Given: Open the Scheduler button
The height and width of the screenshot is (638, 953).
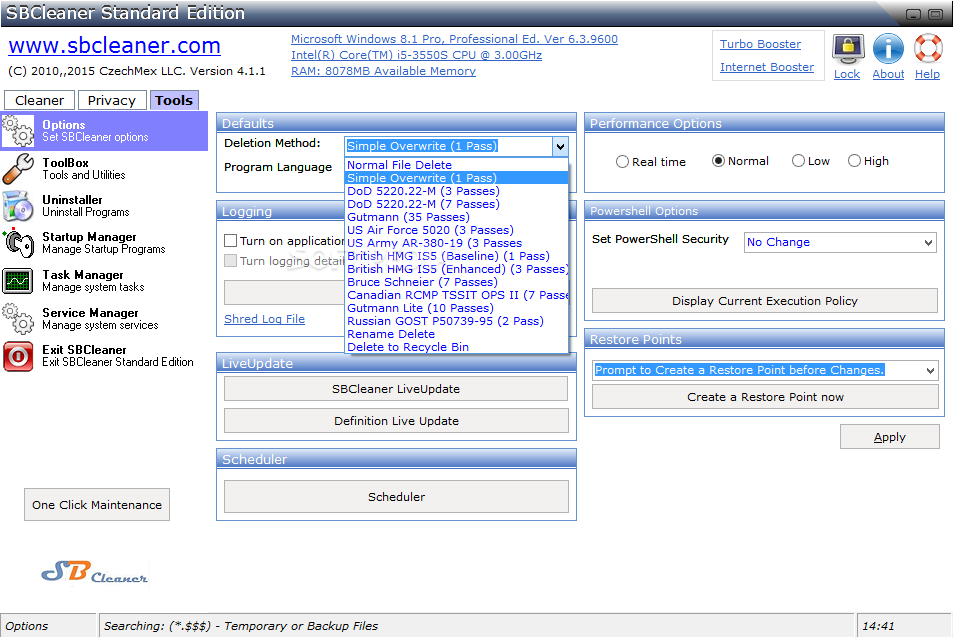Looking at the screenshot, I should coord(396,496).
